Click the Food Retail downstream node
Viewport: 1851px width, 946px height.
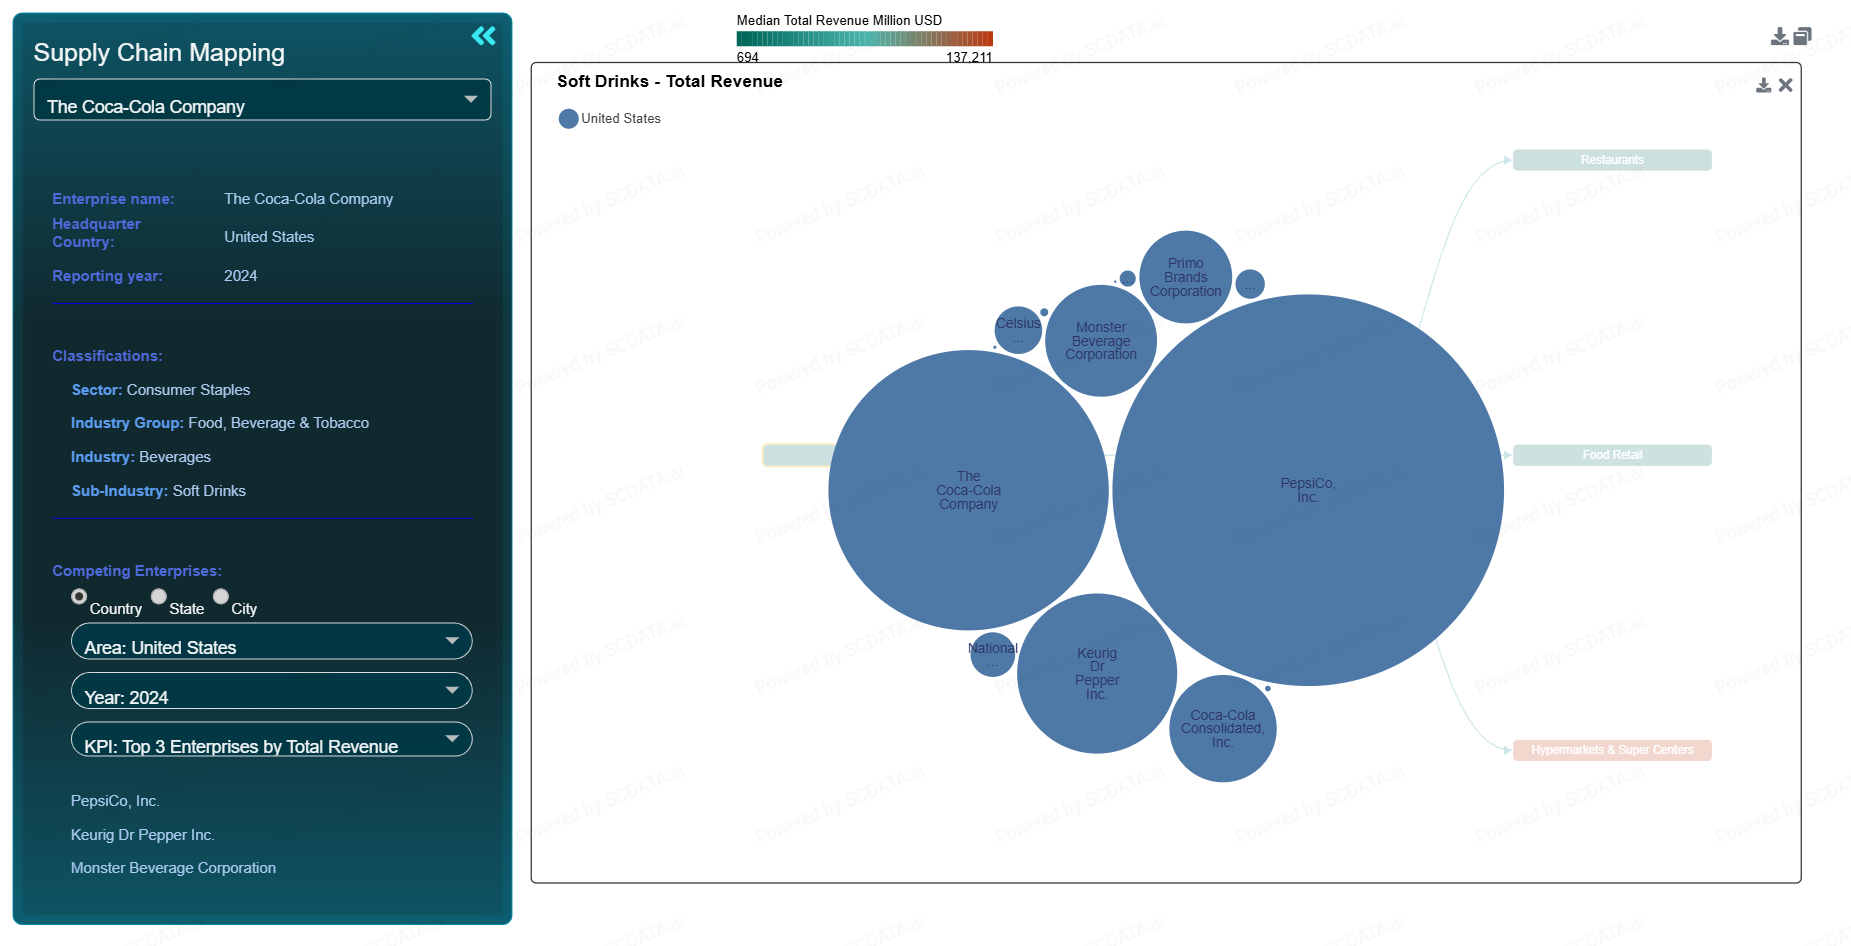tap(1612, 455)
